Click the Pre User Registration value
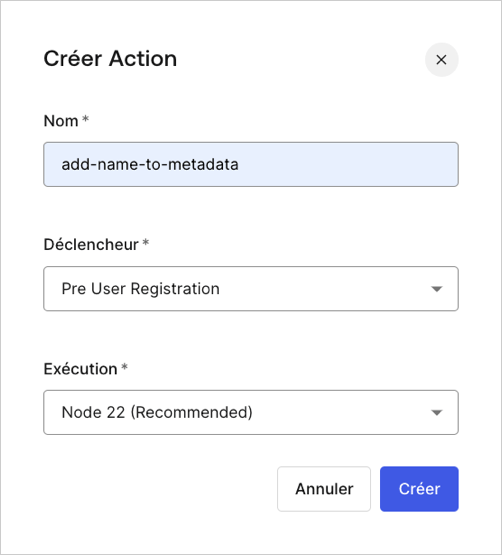The width and height of the screenshot is (502, 555). tap(141, 289)
